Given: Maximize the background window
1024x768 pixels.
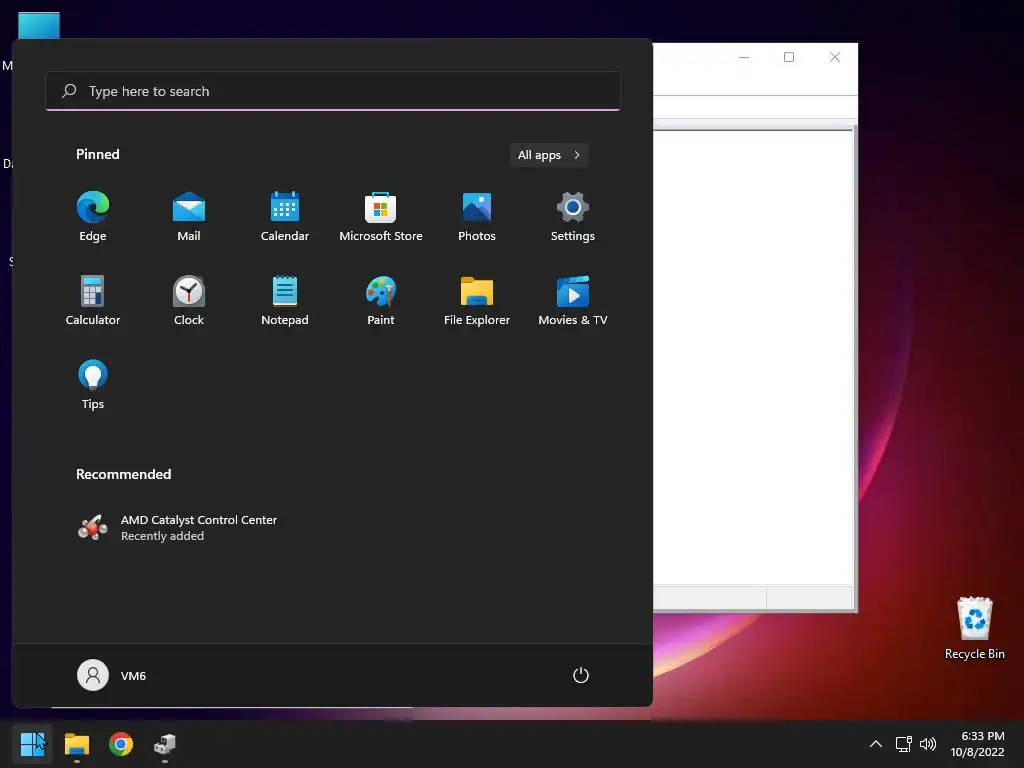Looking at the screenshot, I should [x=789, y=57].
